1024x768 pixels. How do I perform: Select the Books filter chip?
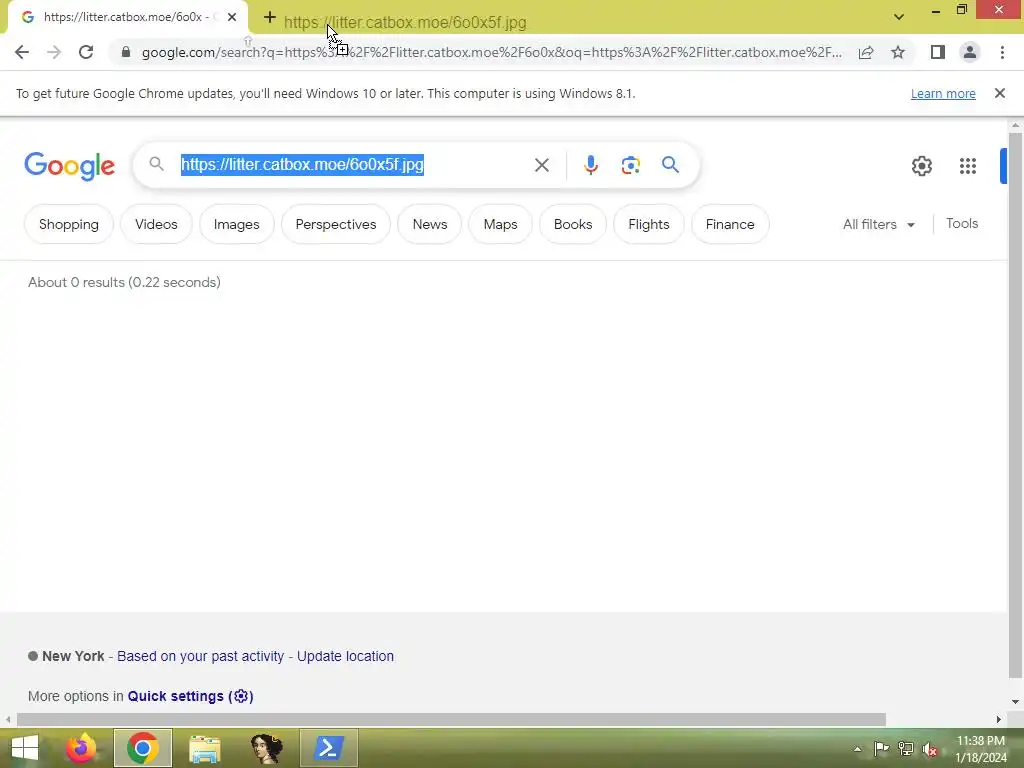click(573, 224)
